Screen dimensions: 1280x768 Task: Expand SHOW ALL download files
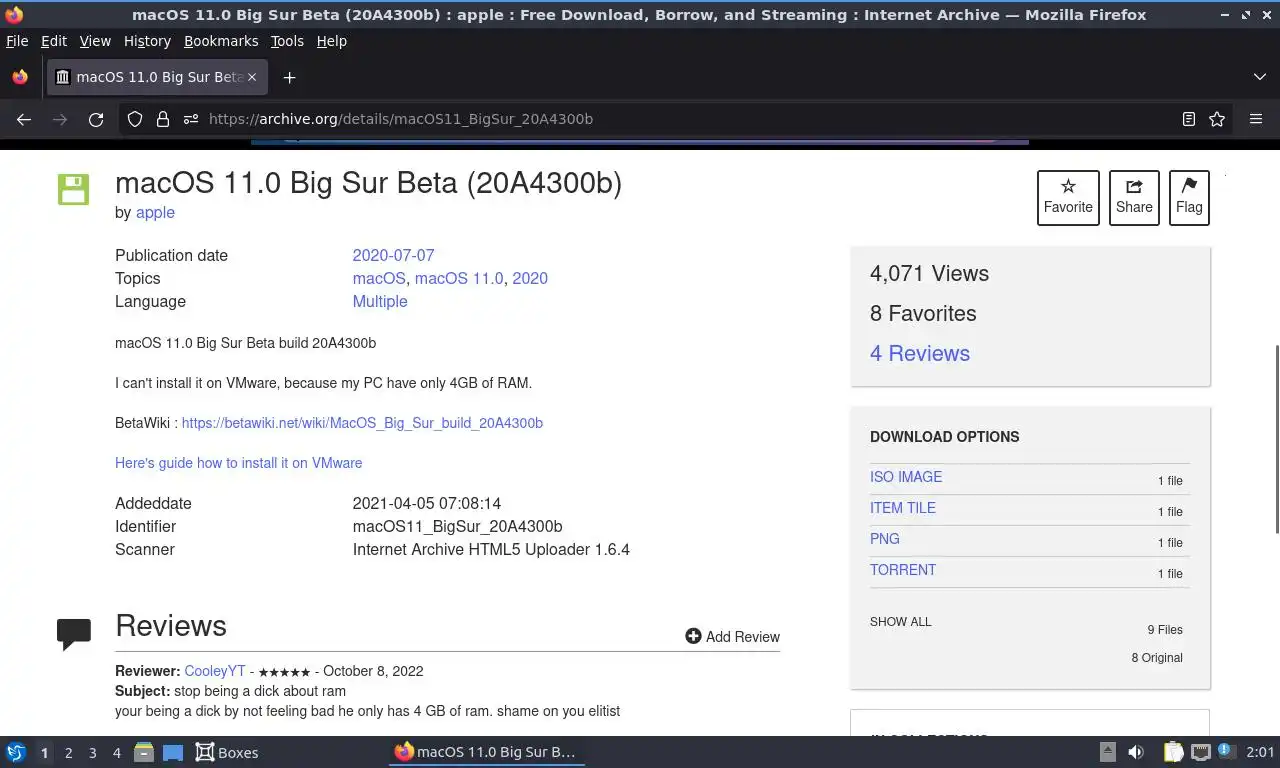pos(900,622)
